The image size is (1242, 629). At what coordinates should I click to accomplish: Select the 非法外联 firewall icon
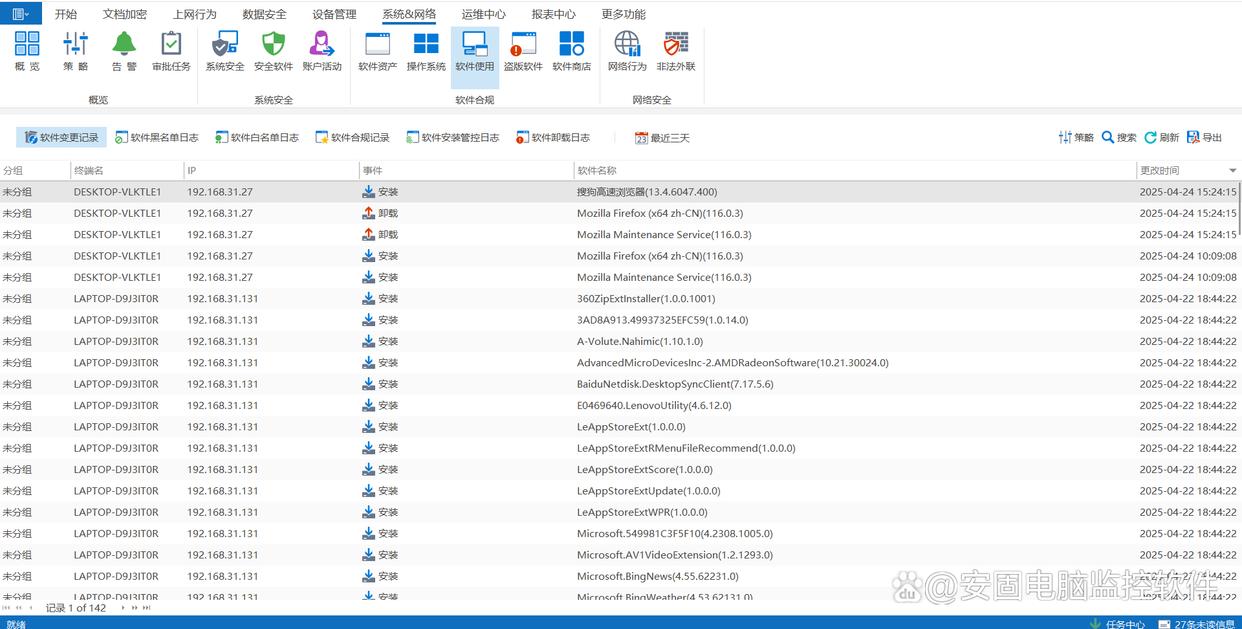pos(676,51)
